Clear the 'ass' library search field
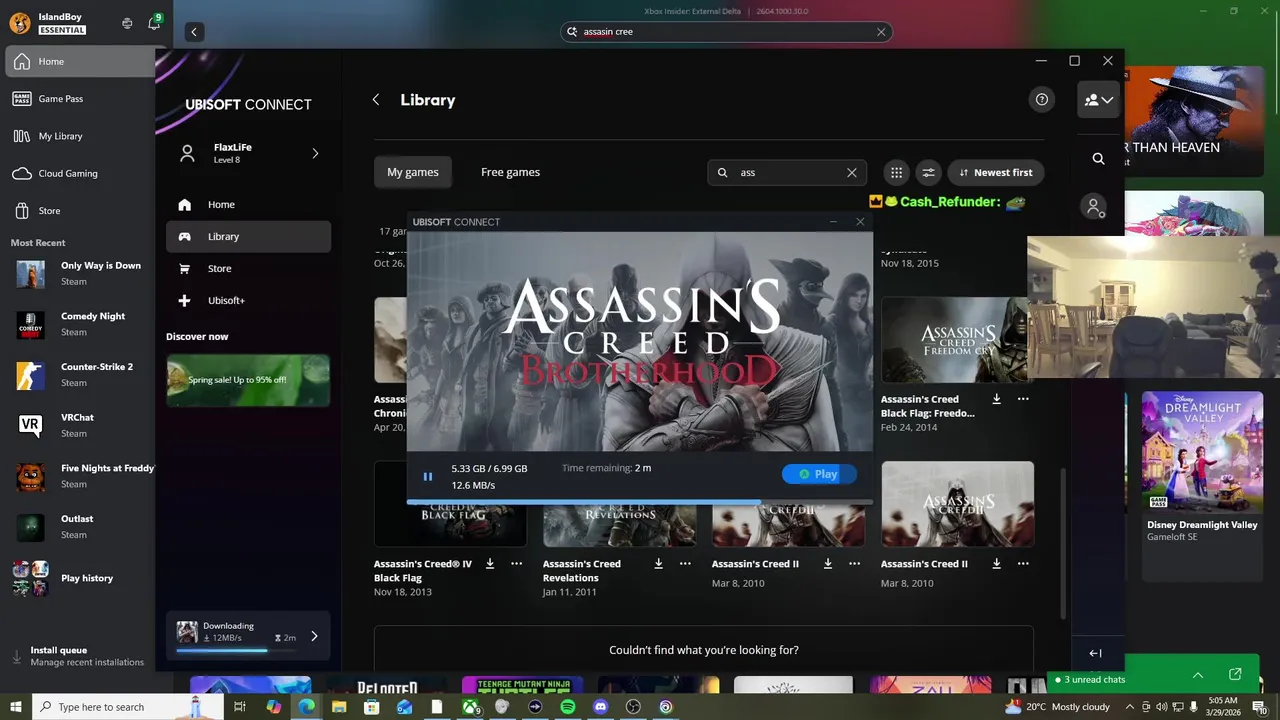 pos(852,172)
